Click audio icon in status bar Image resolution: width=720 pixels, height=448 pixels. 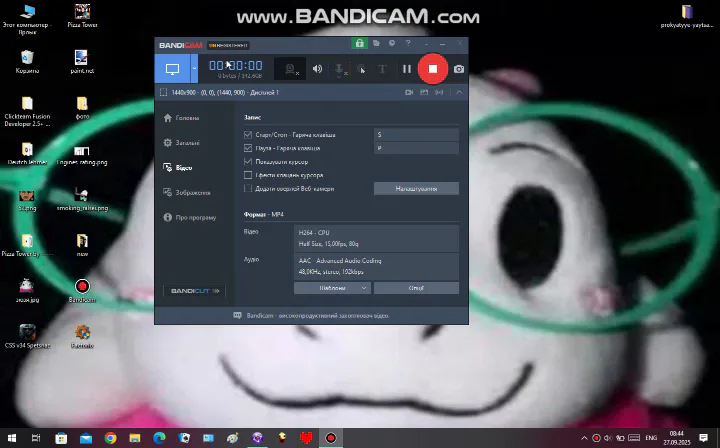click(439, 92)
